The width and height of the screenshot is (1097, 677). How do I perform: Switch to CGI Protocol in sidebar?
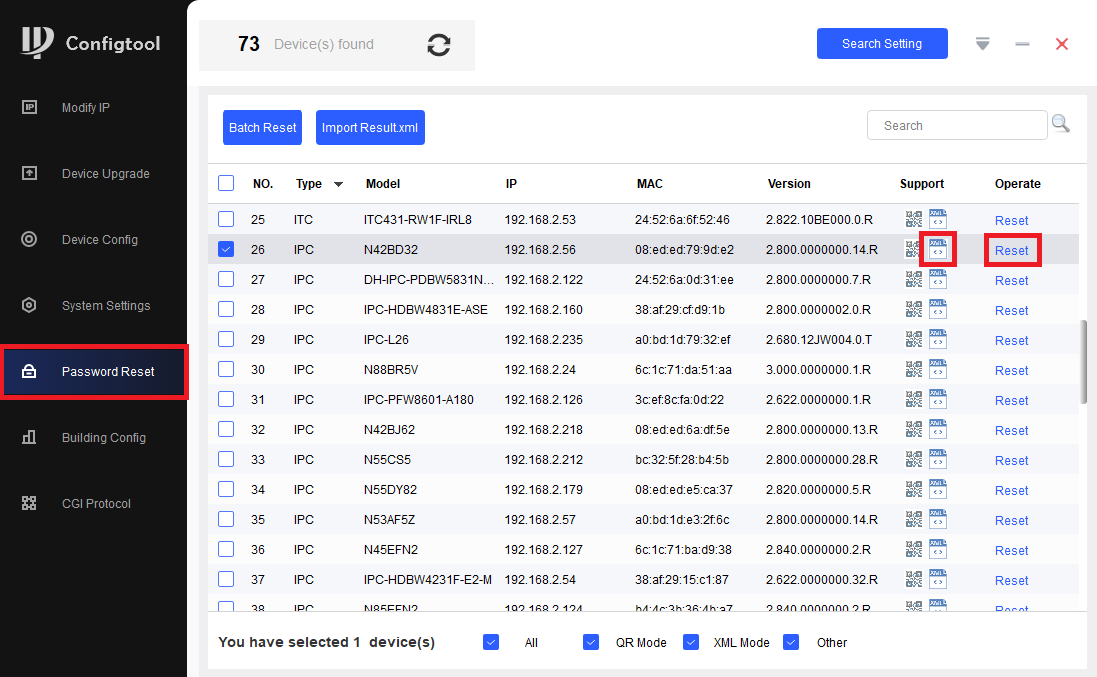tap(96, 504)
